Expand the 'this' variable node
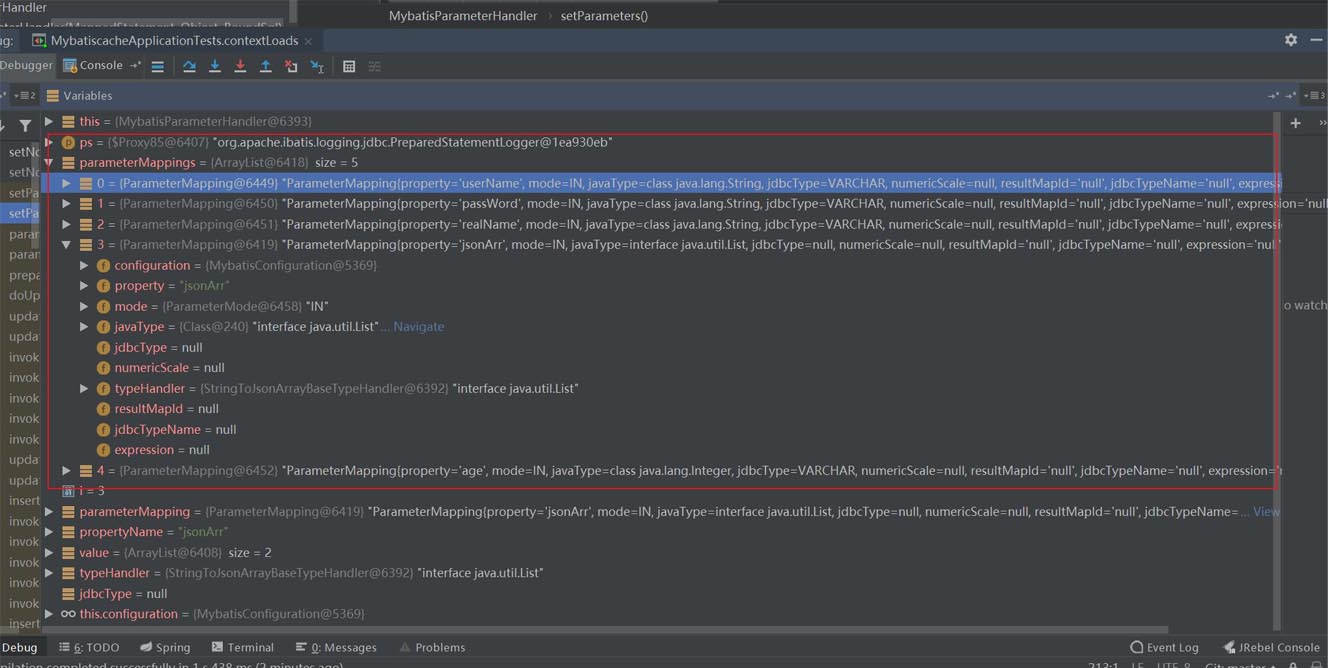1328x668 pixels. coord(49,121)
